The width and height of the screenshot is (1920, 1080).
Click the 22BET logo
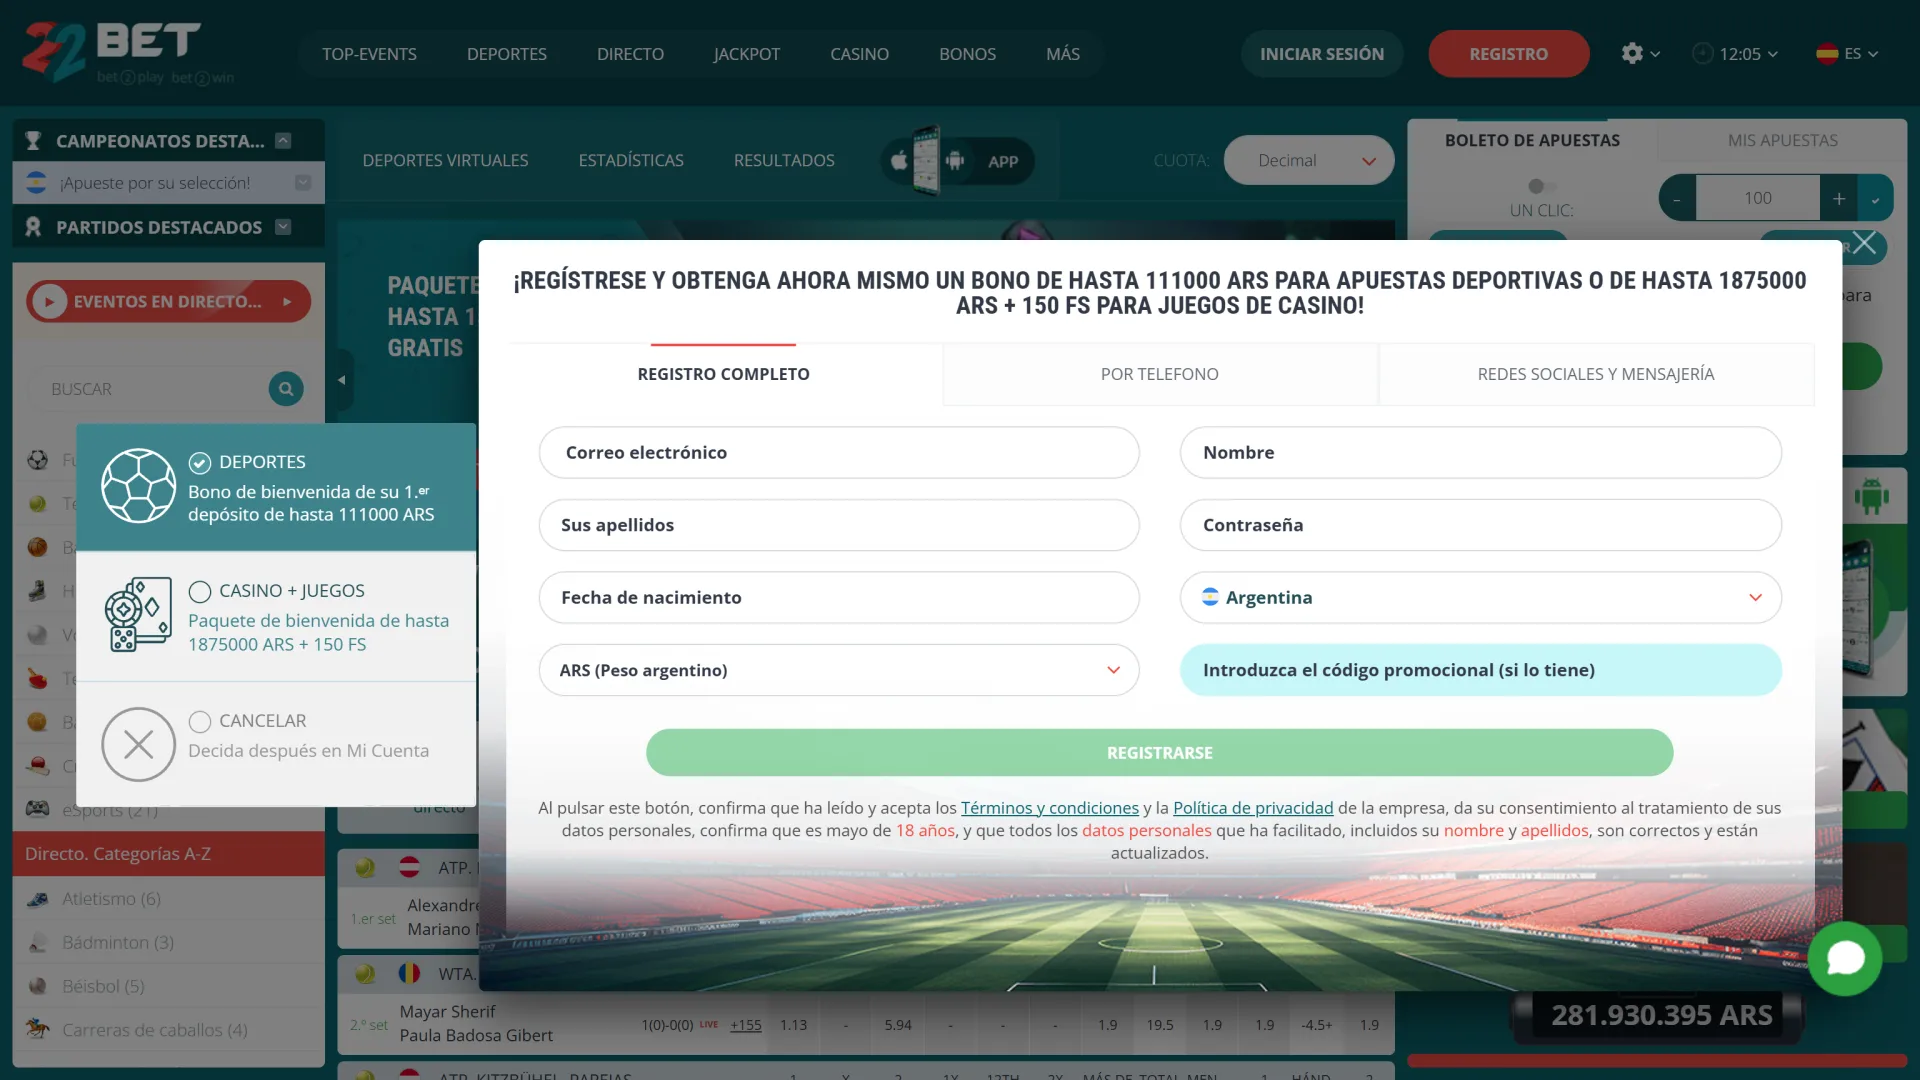click(111, 52)
